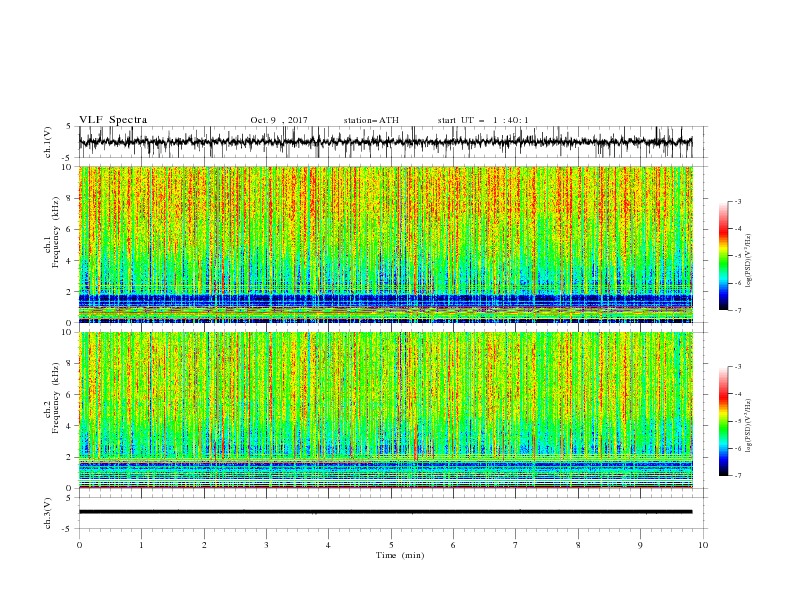Screen dimensions: 792x612
Task: Click the ch.3 flat black waveform trace
Action: point(385,512)
